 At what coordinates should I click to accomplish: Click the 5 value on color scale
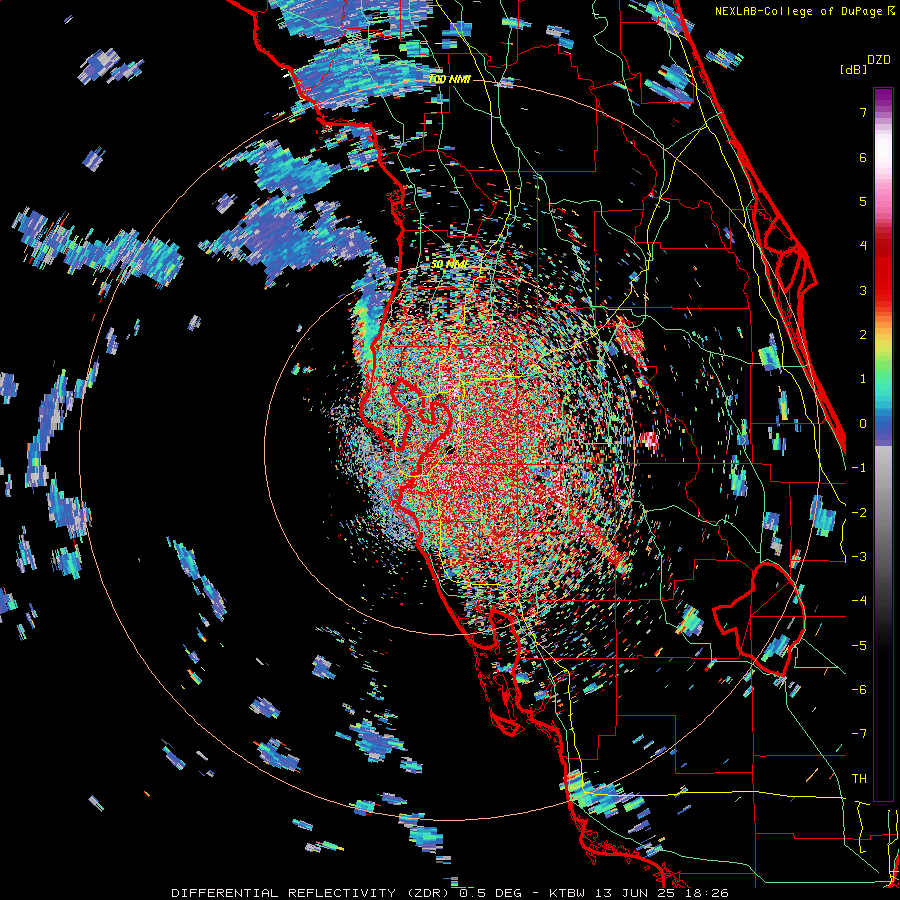pyautogui.click(x=863, y=201)
